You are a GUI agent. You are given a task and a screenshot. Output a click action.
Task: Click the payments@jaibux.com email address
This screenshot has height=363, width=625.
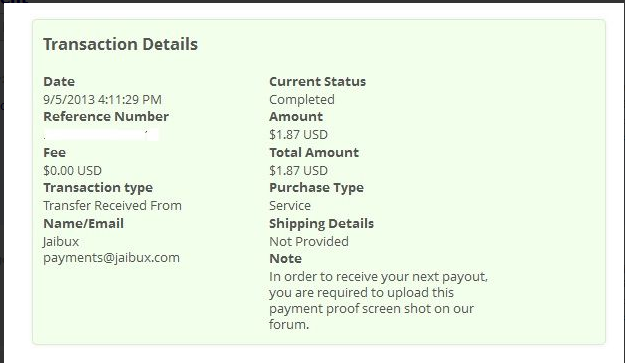(111, 257)
